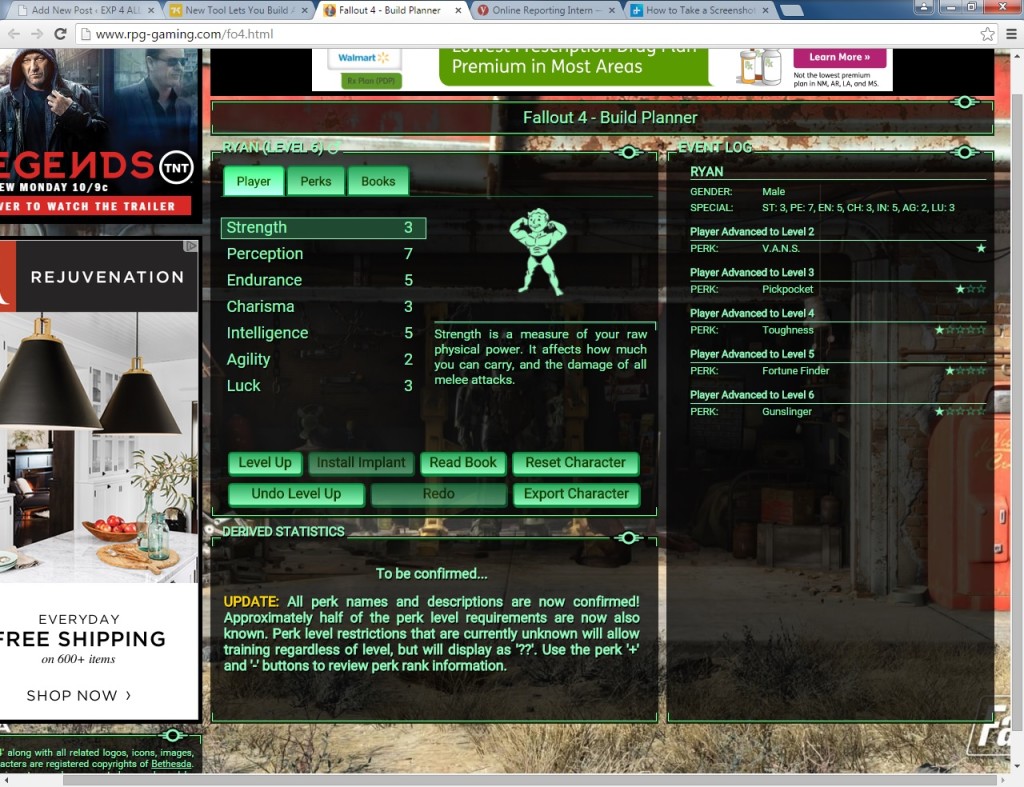This screenshot has height=787, width=1024.
Task: Switch to the Perks tab
Action: (316, 181)
